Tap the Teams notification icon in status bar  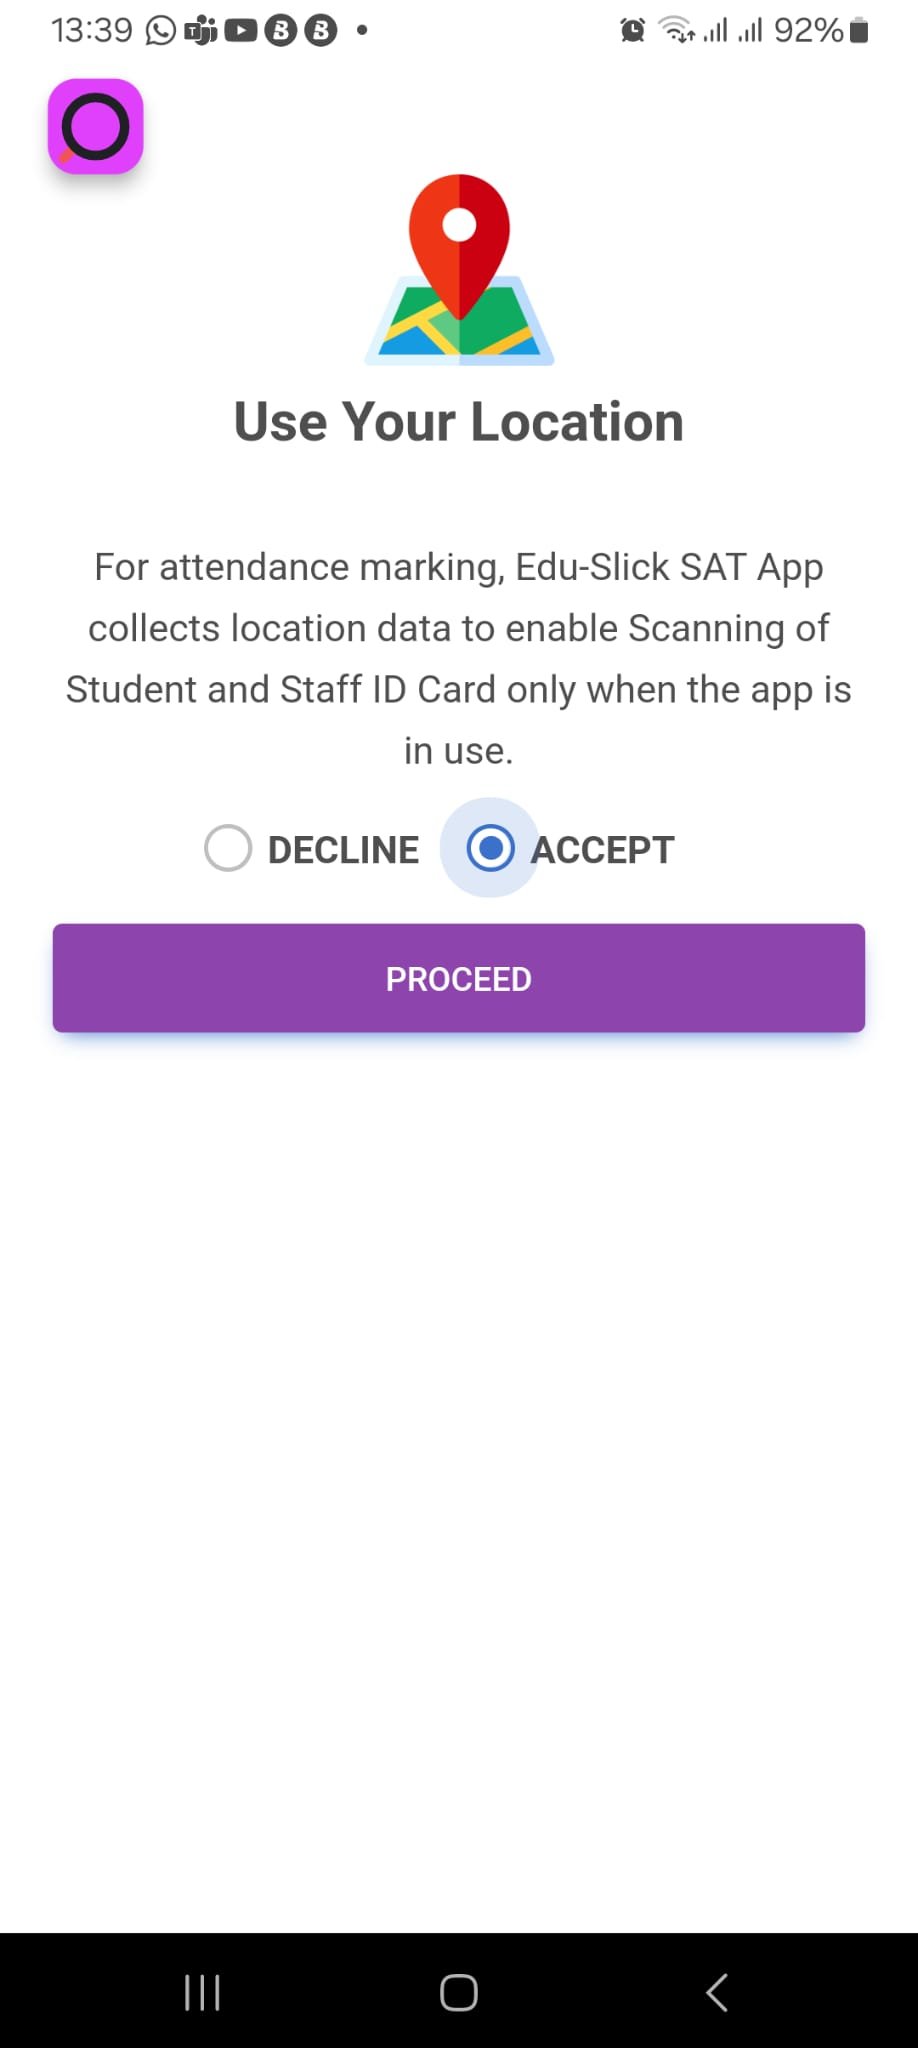click(x=201, y=31)
